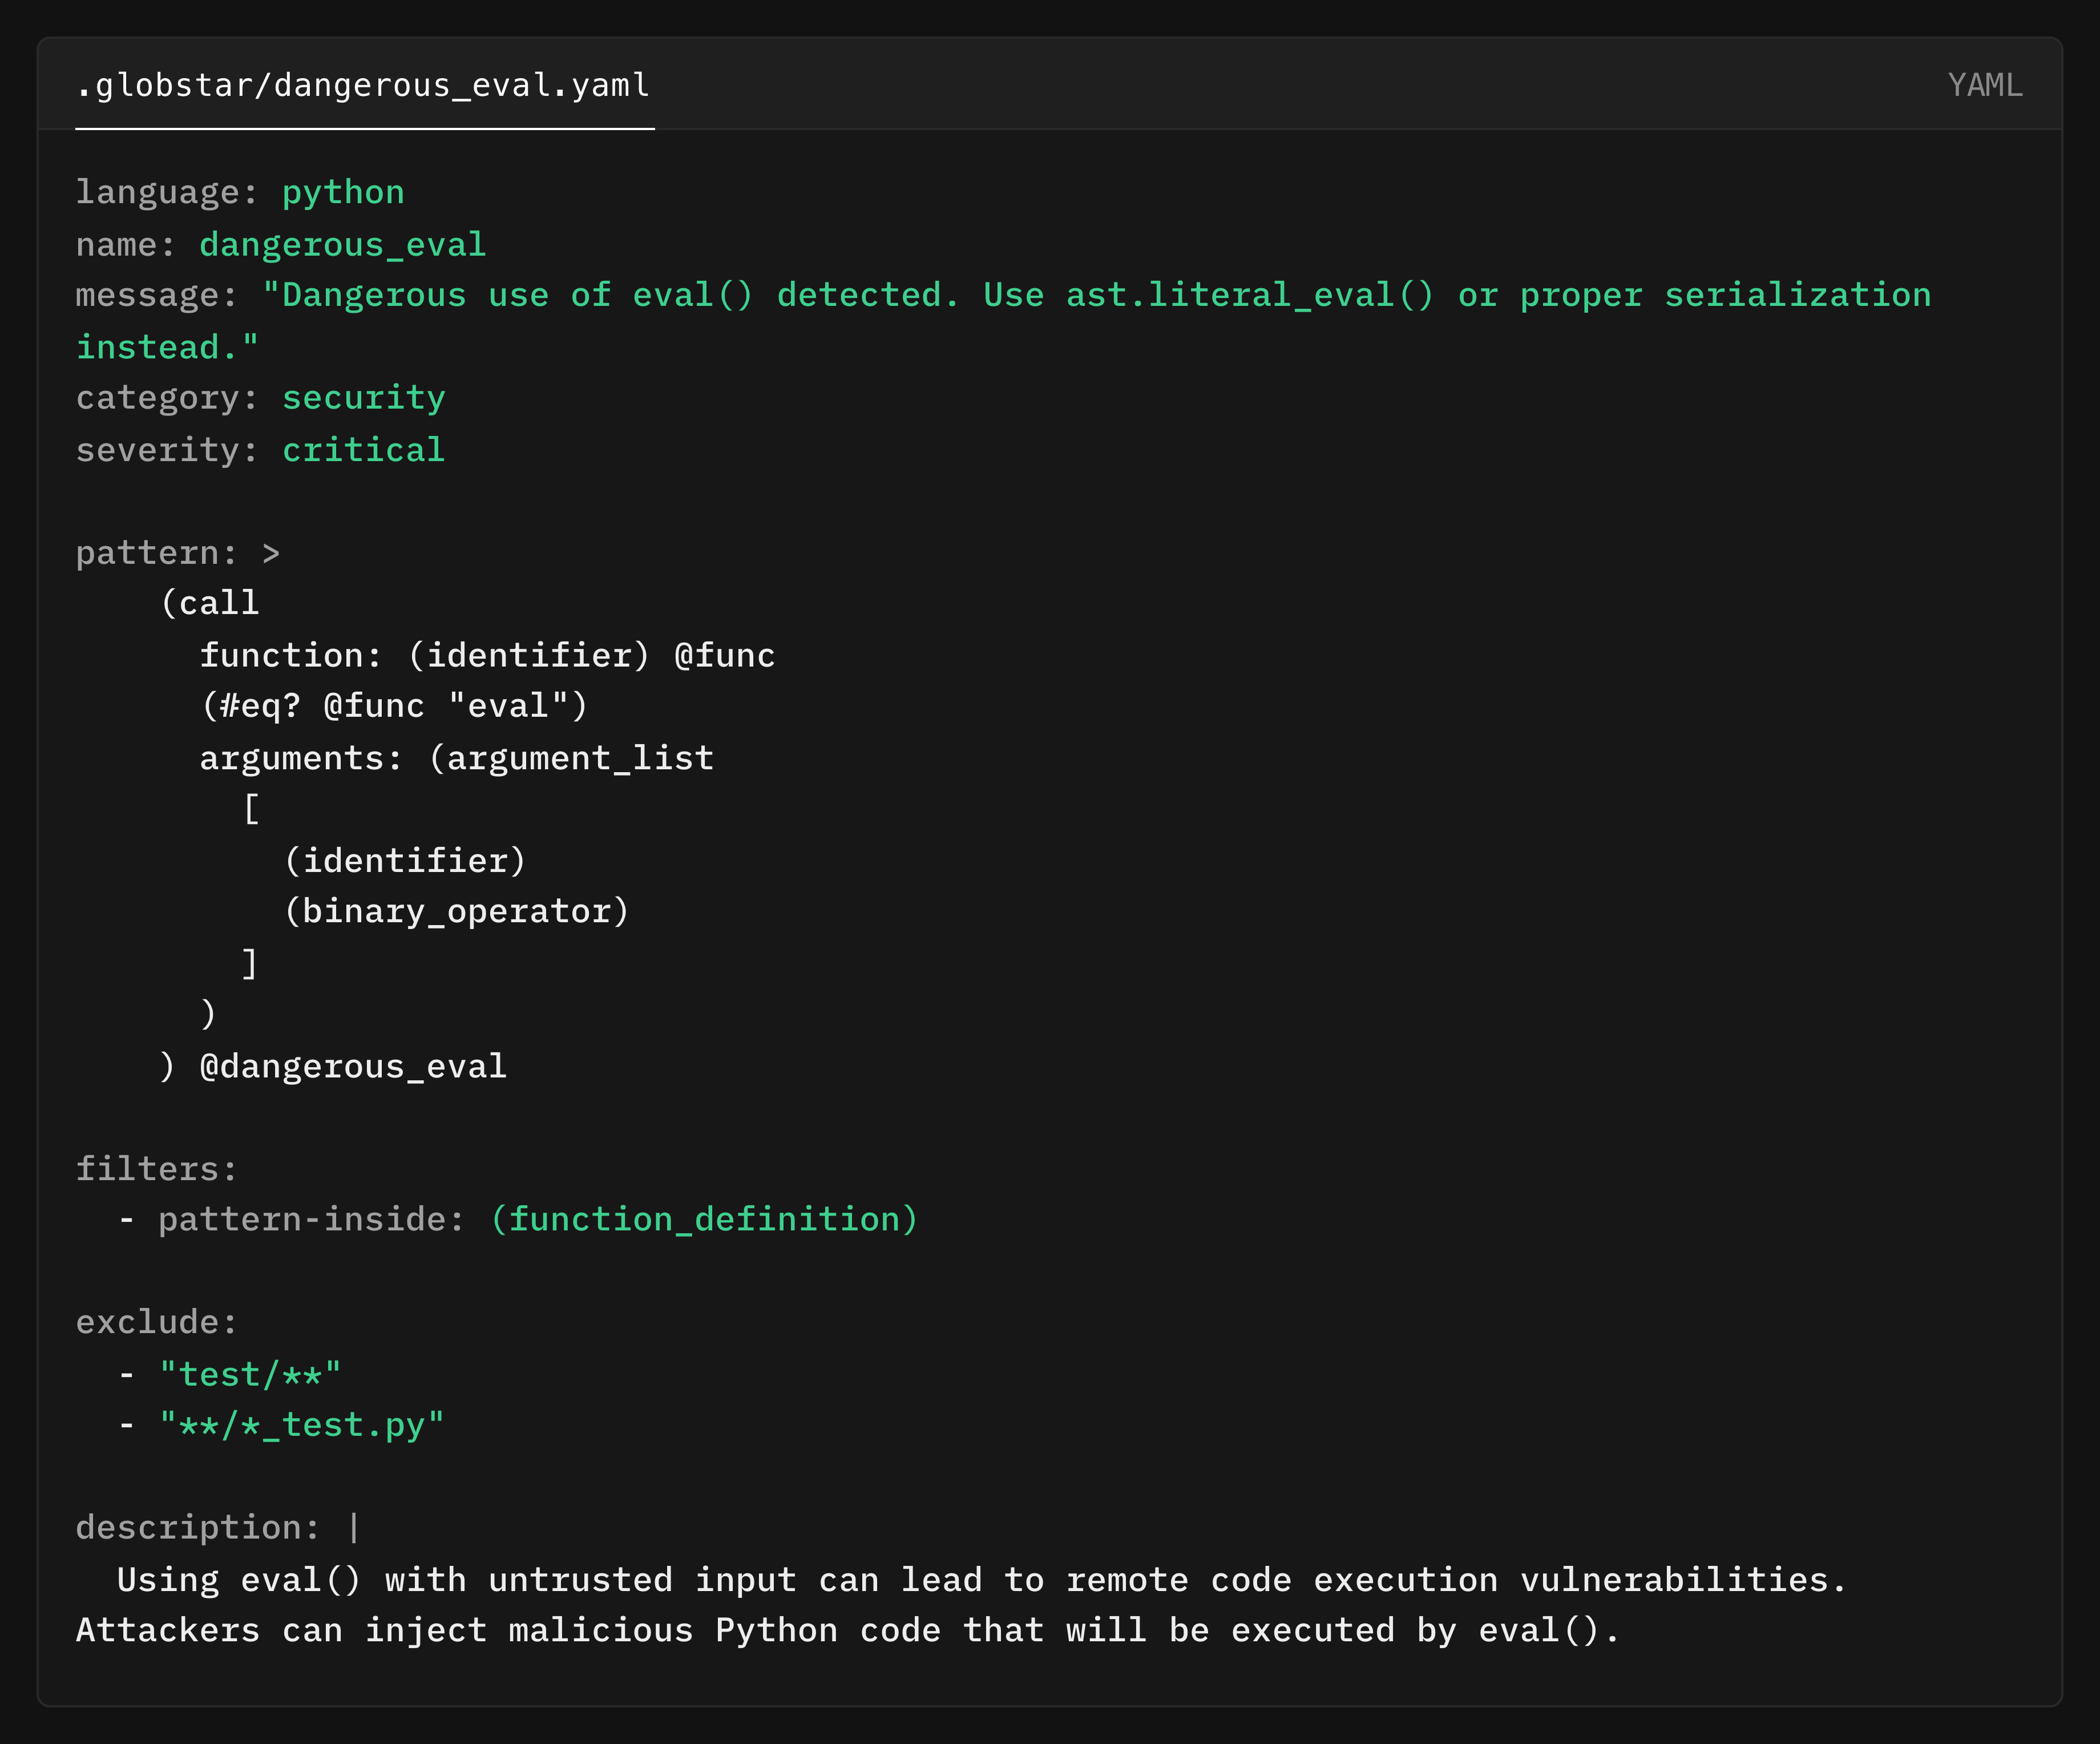Click description line 'Using eval() with untrusted input'
The width and height of the screenshot is (2100, 1744).
[981, 1580]
